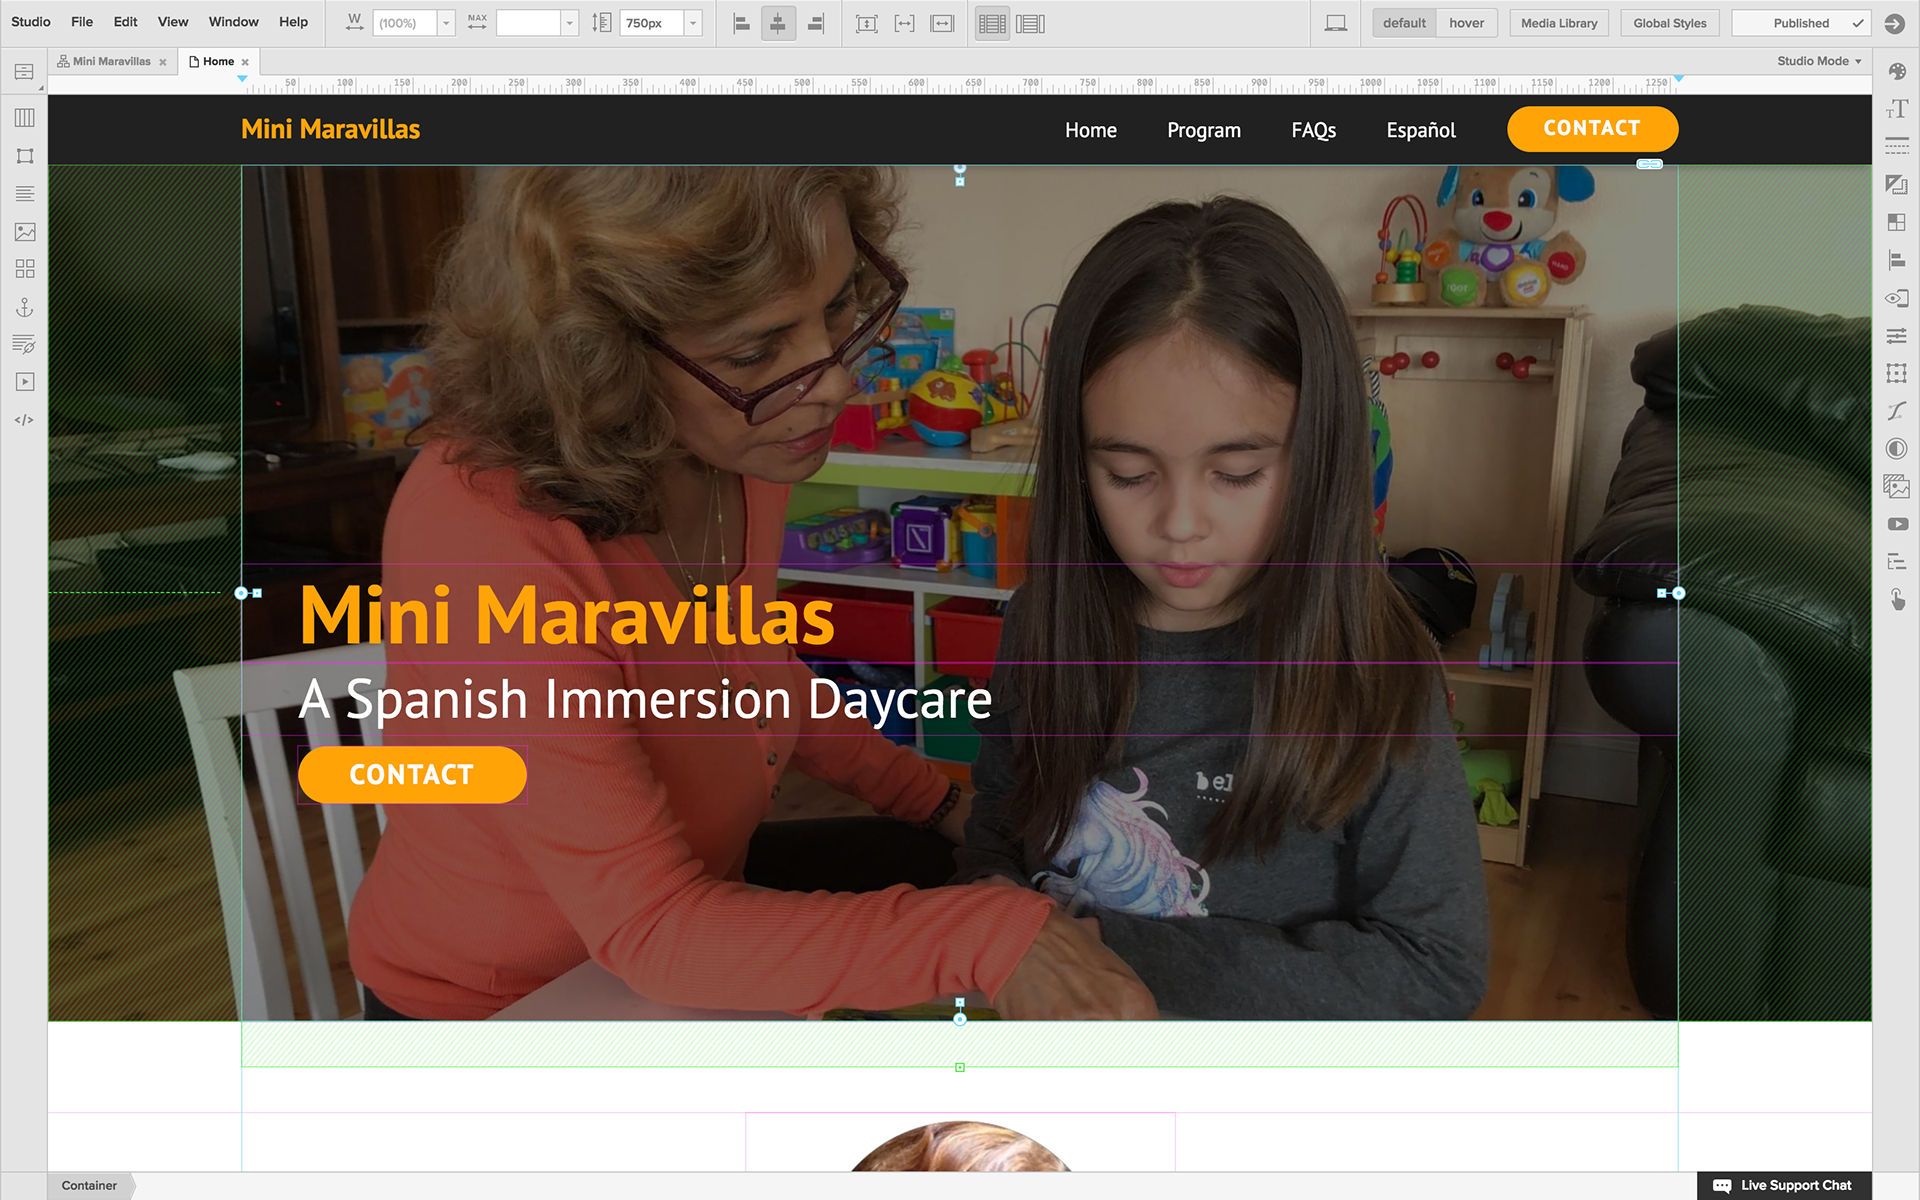Open the video background panel on right

[1897, 524]
